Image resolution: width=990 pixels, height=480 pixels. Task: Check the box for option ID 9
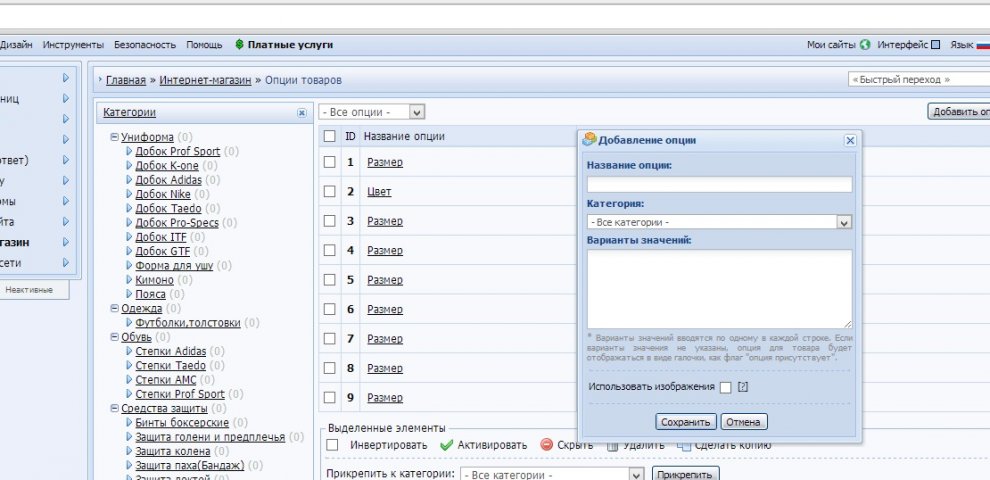point(330,398)
